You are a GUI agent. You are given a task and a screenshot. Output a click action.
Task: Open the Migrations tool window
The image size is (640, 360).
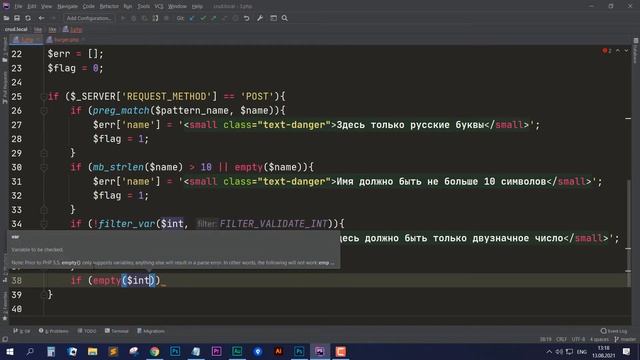[151, 331]
